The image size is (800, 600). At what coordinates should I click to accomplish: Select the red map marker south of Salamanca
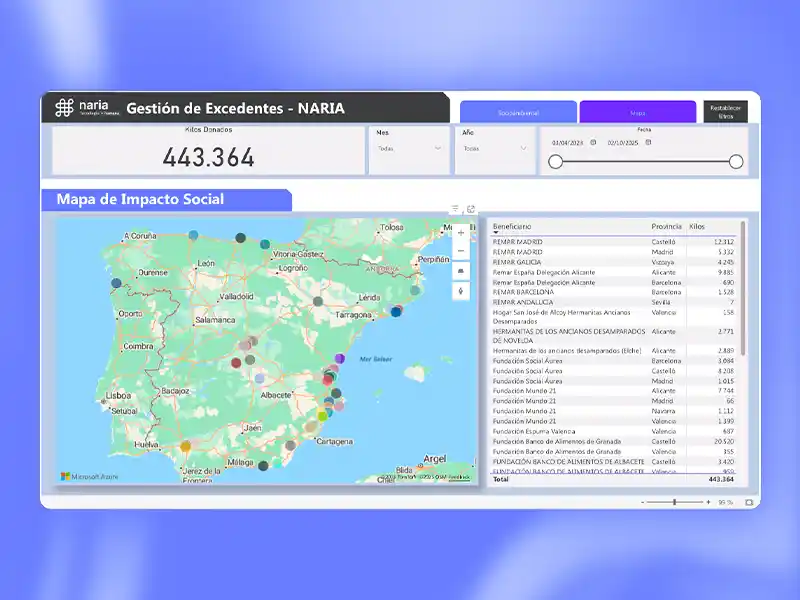coord(236,363)
